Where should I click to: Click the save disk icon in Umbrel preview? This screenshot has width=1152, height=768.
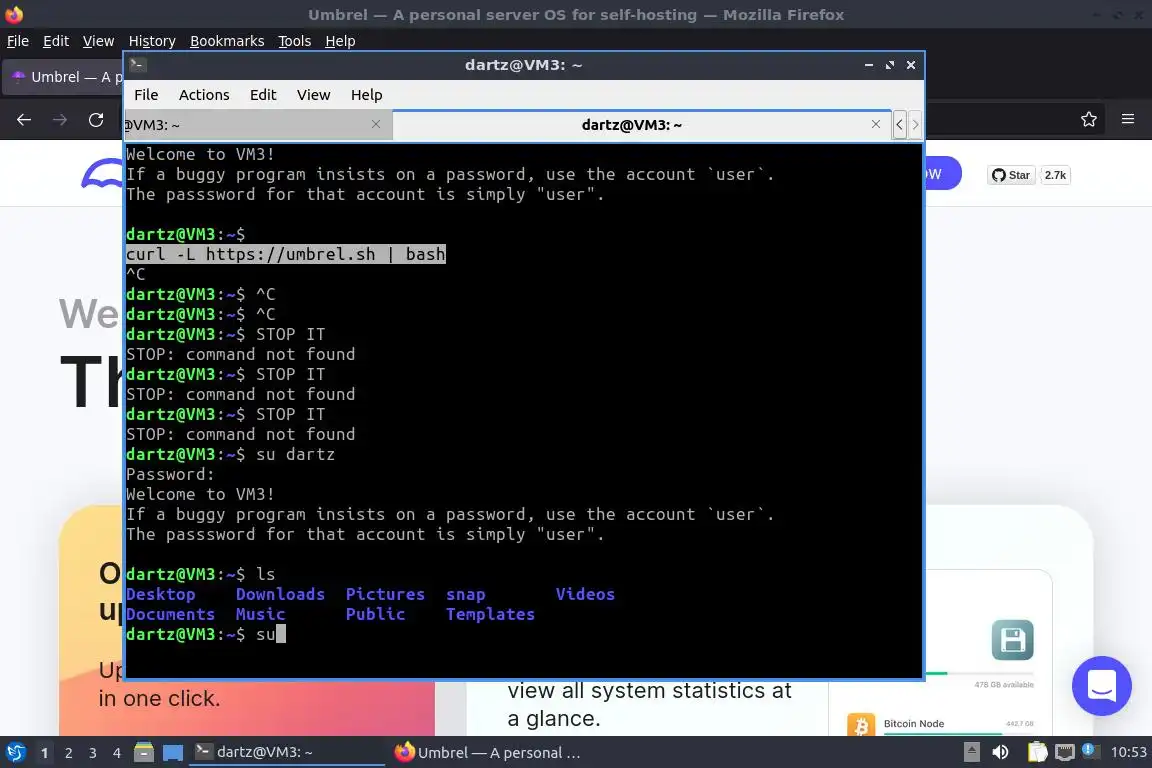(x=1012, y=639)
